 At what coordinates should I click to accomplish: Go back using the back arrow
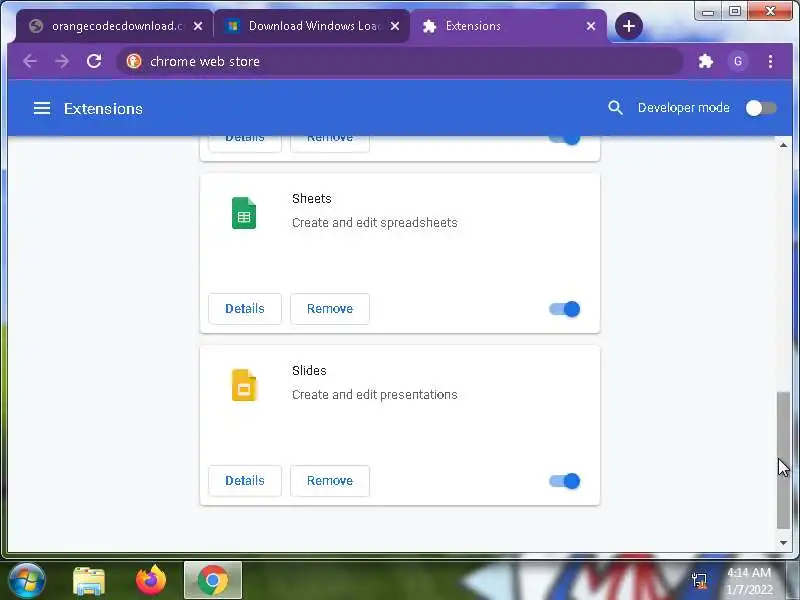point(30,61)
